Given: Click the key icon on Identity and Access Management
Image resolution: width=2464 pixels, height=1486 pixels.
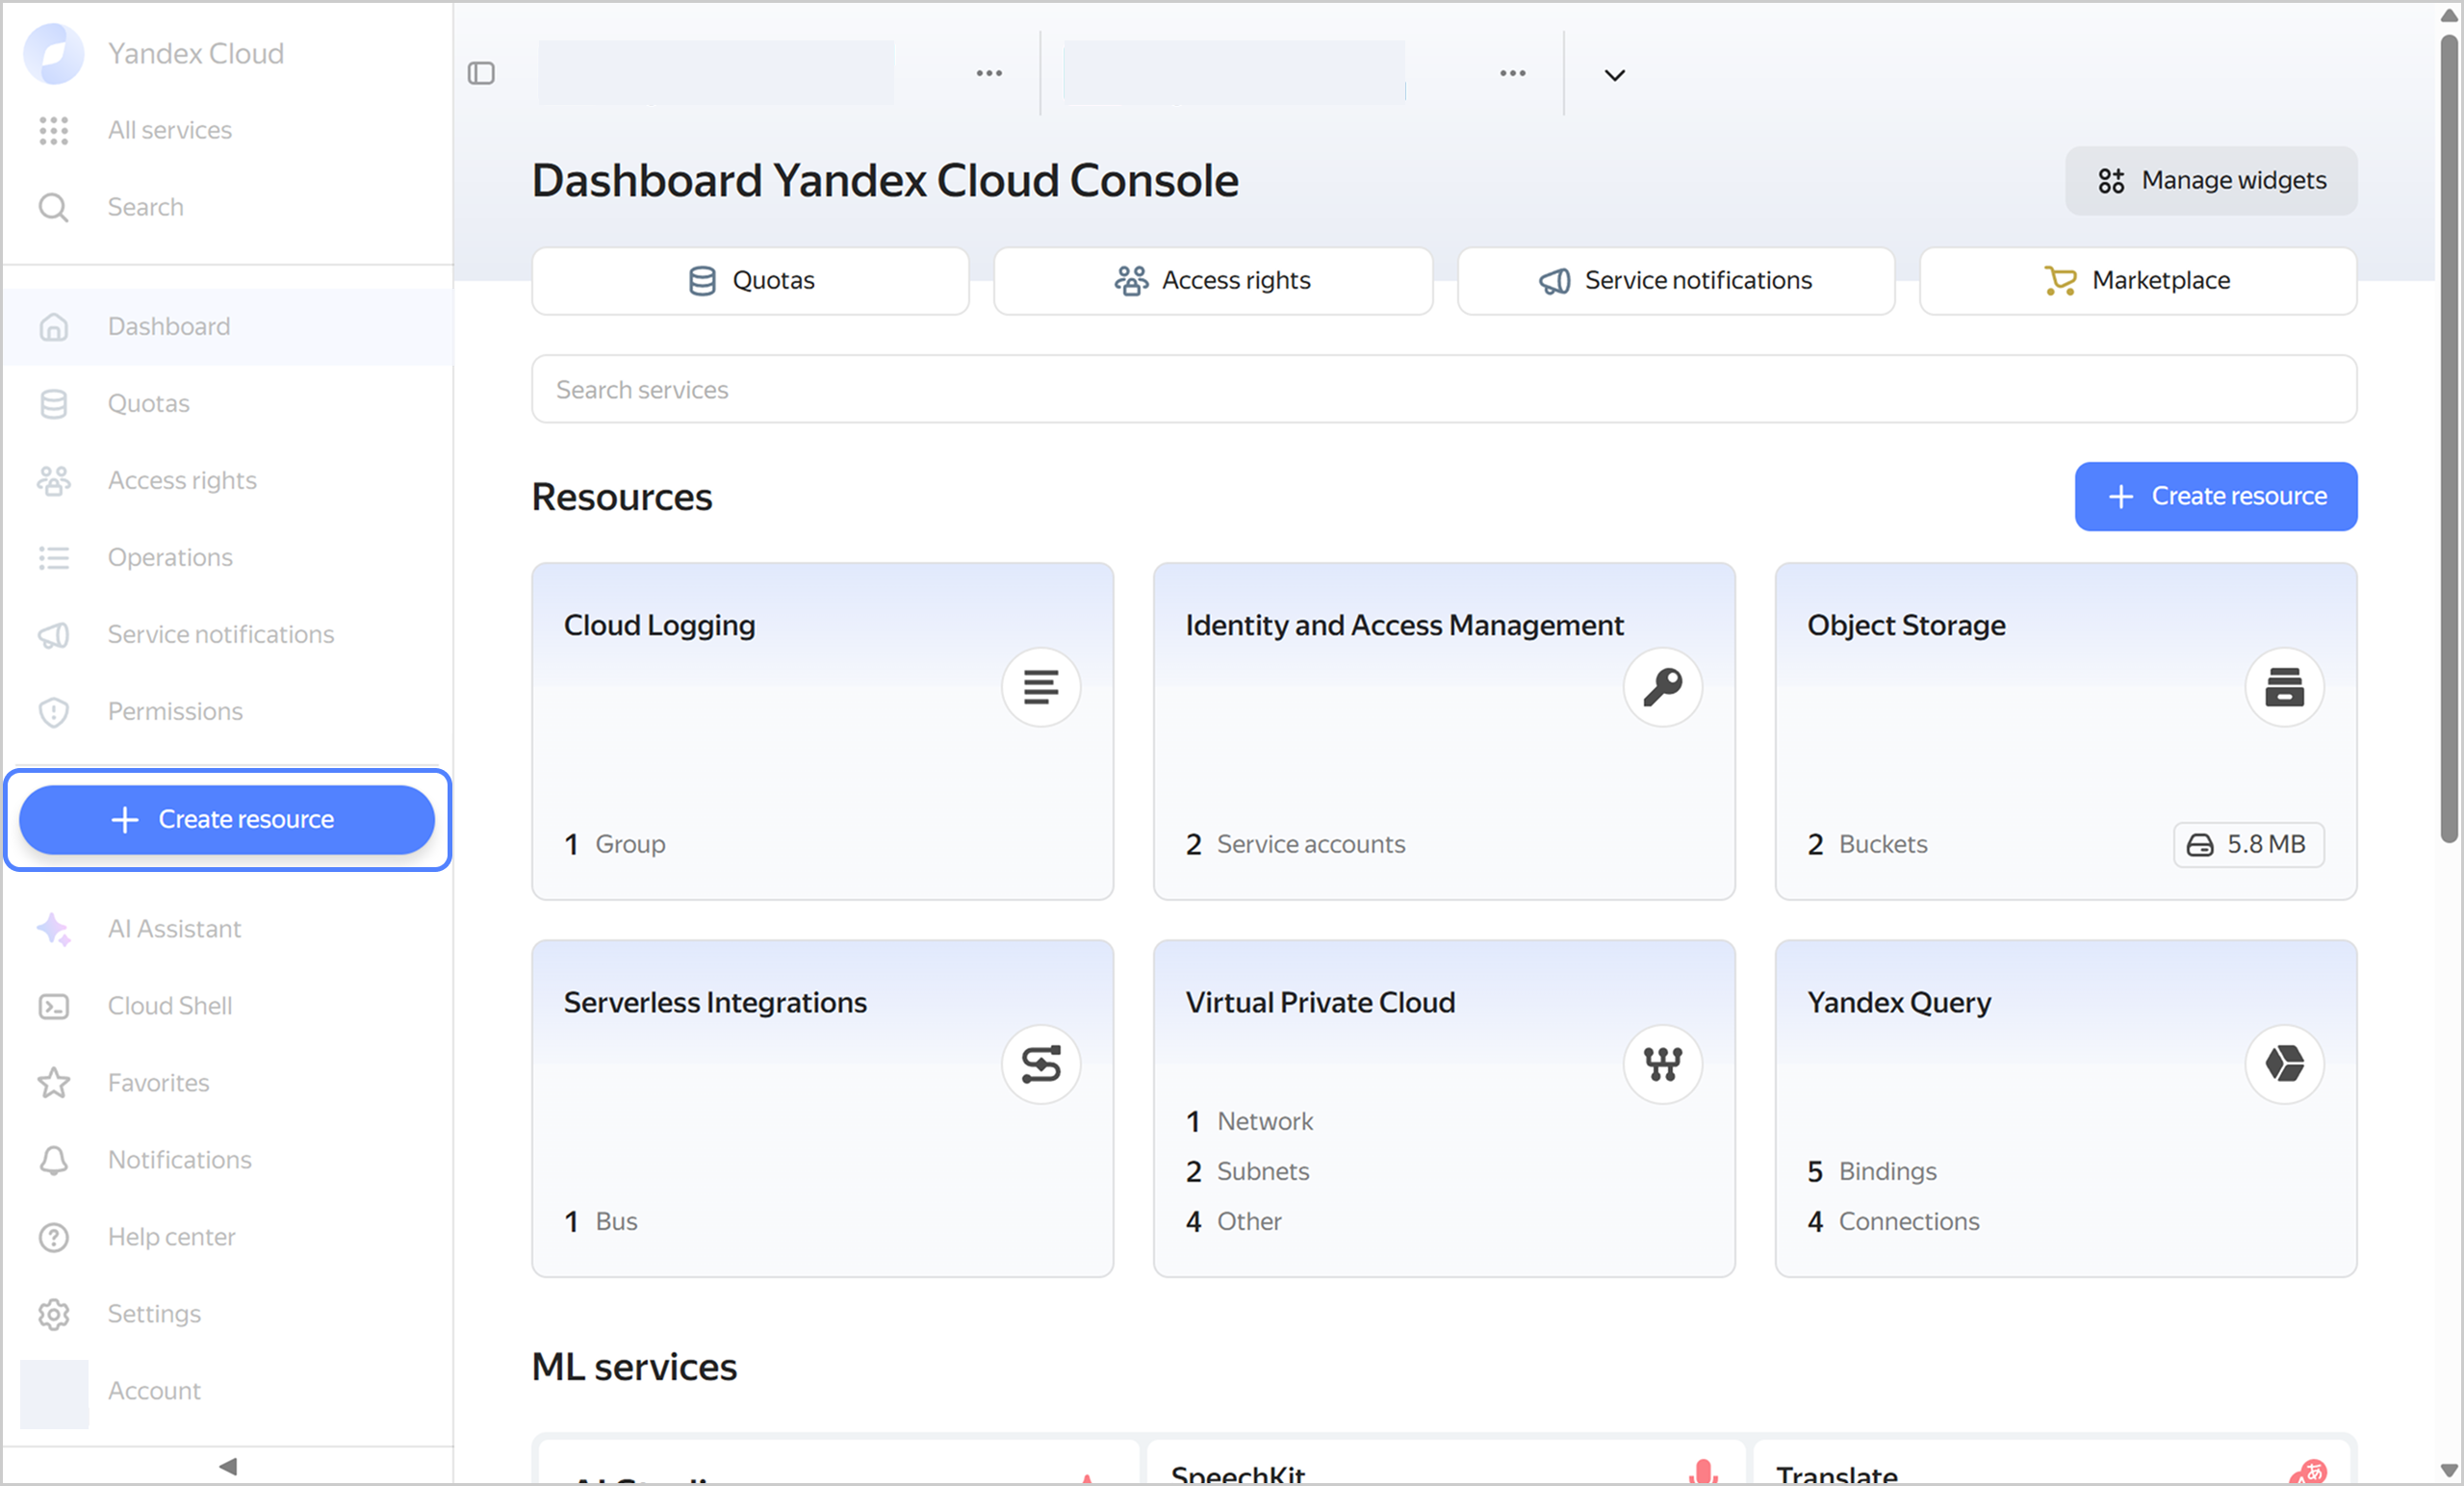Looking at the screenshot, I should (1663, 687).
